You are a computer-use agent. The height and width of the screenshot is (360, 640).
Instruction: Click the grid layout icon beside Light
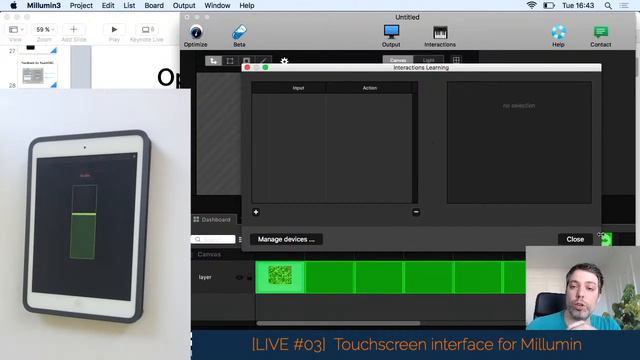point(456,60)
